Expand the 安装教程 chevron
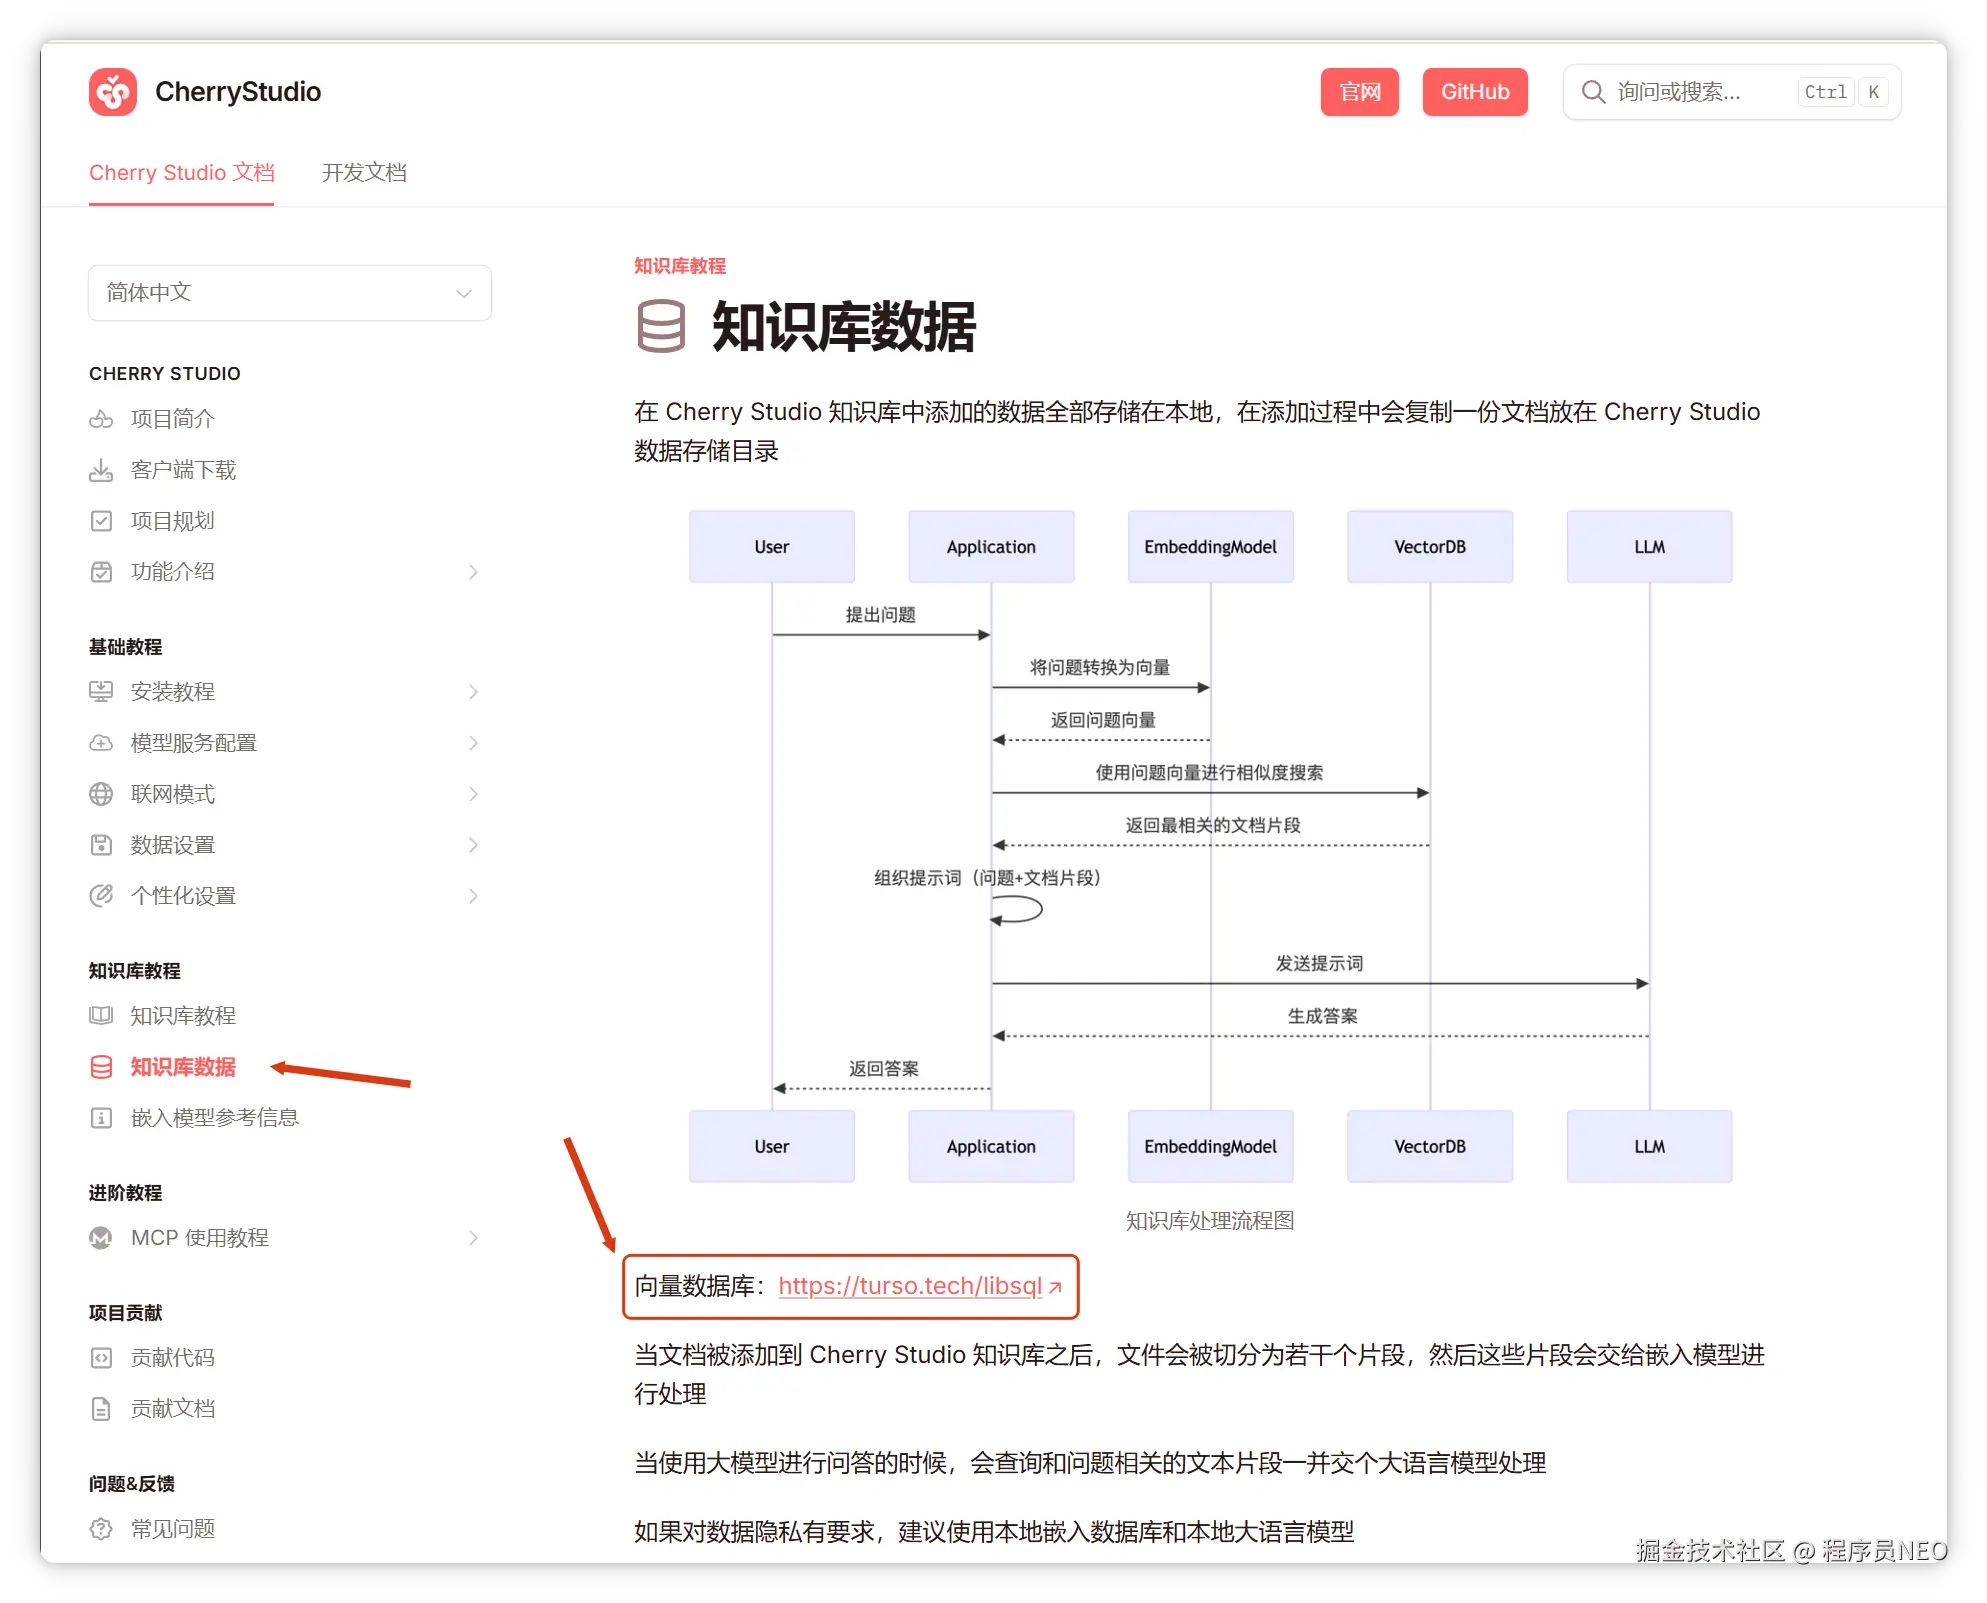This screenshot has height=1603, width=1987. pyautogui.click(x=473, y=692)
